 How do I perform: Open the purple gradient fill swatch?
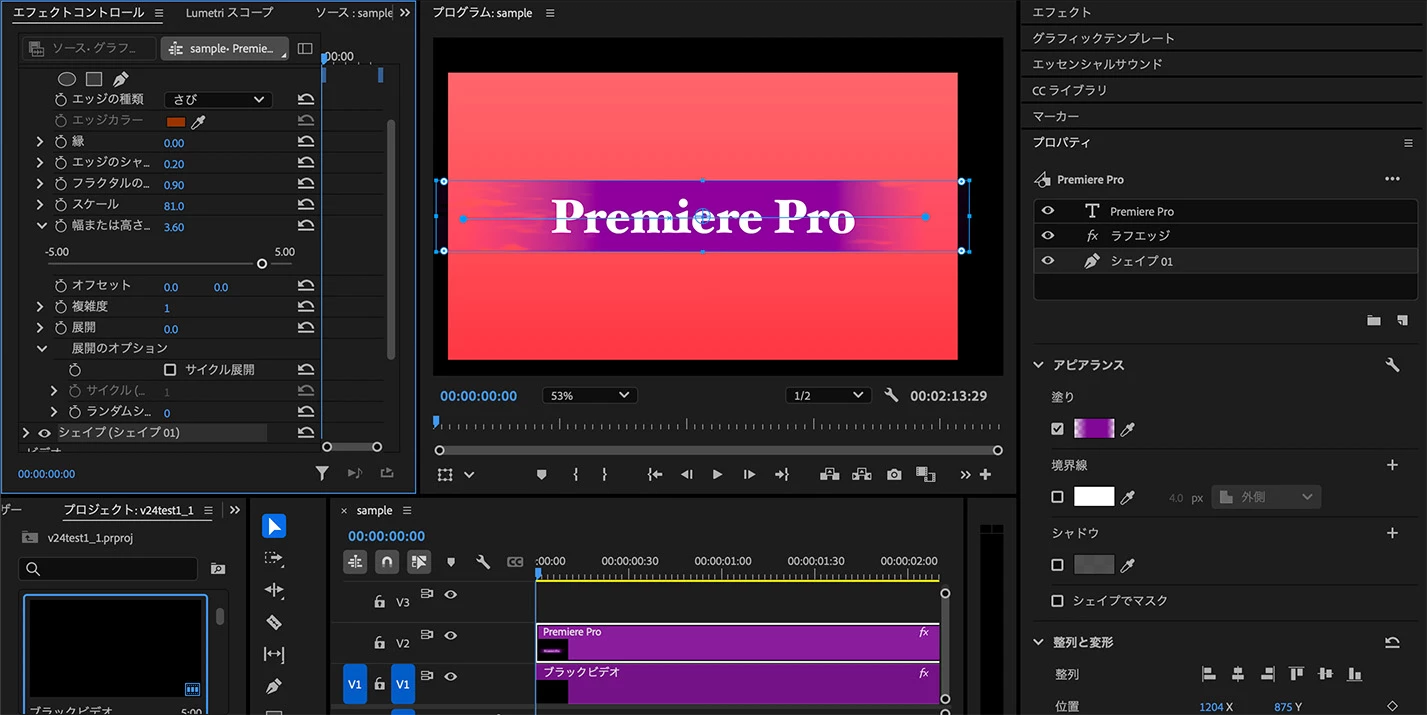[x=1094, y=429]
